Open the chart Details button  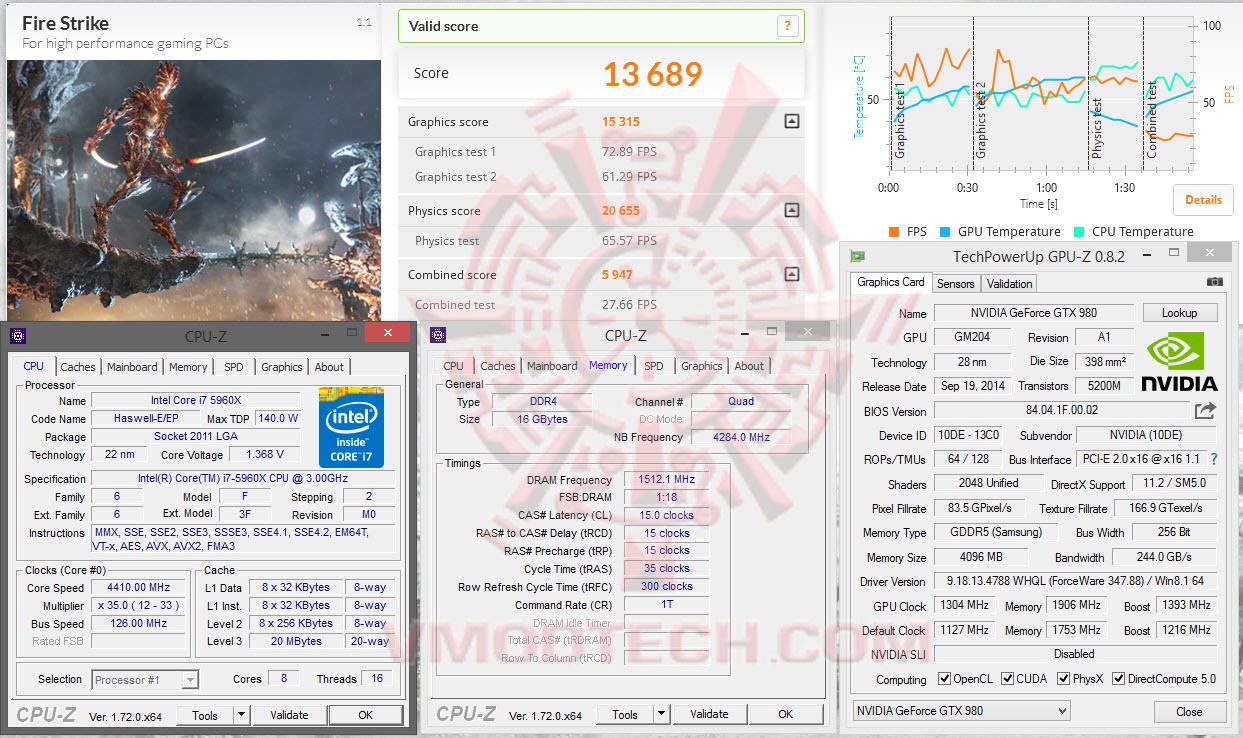(x=1203, y=200)
